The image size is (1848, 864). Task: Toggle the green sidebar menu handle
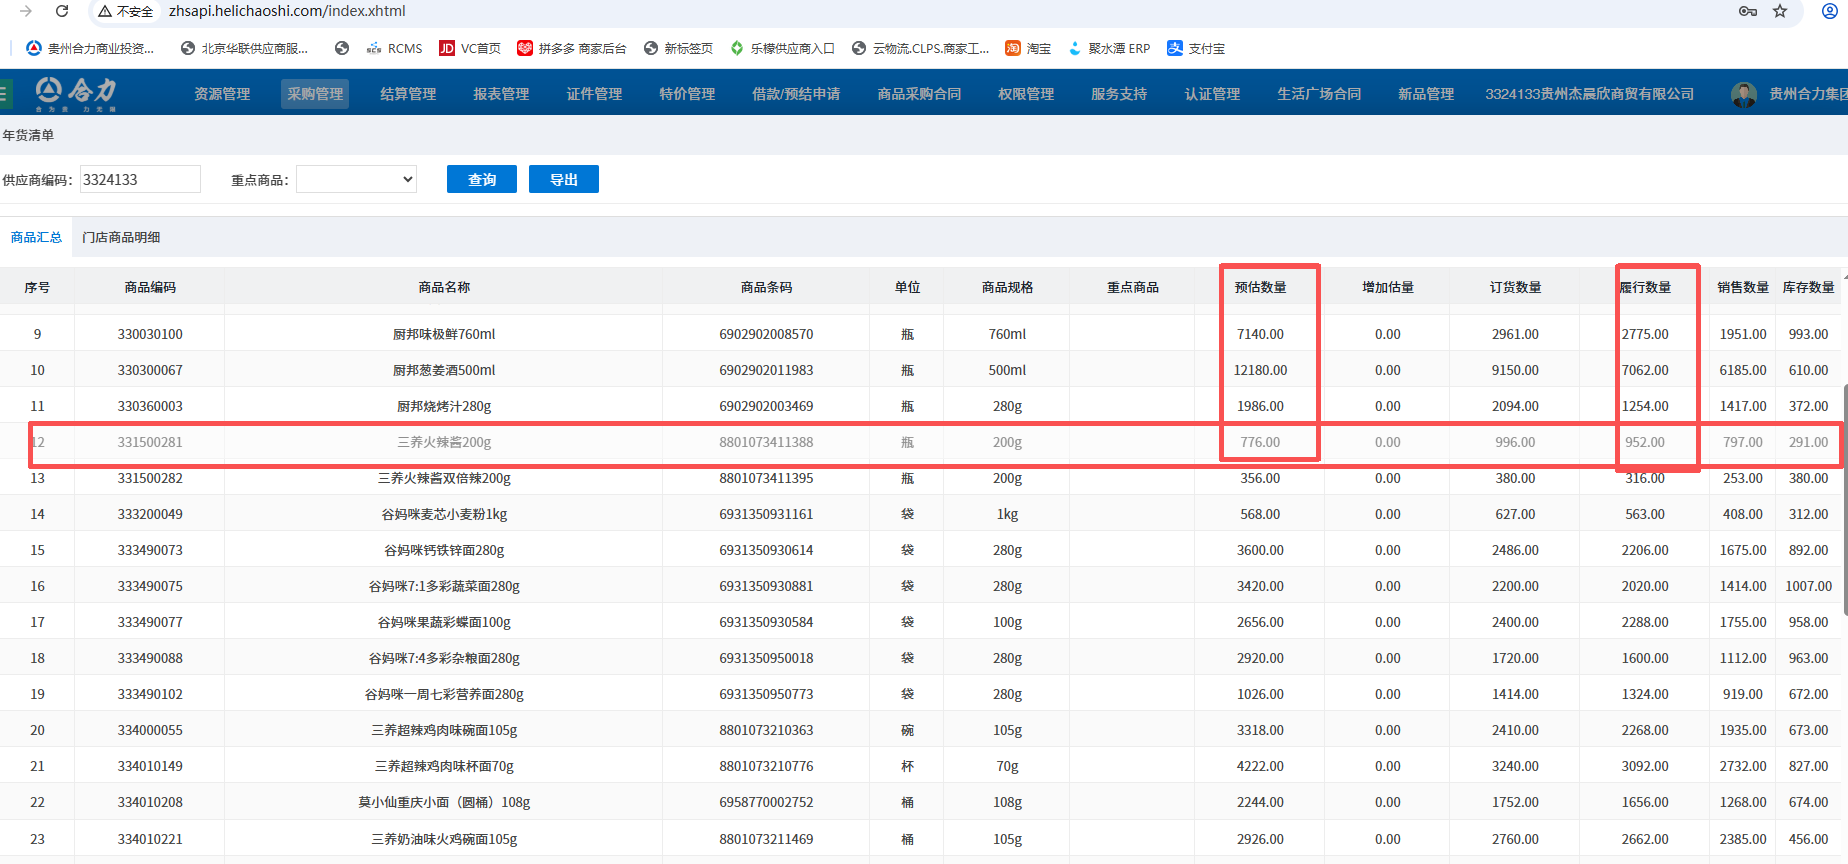(5, 94)
